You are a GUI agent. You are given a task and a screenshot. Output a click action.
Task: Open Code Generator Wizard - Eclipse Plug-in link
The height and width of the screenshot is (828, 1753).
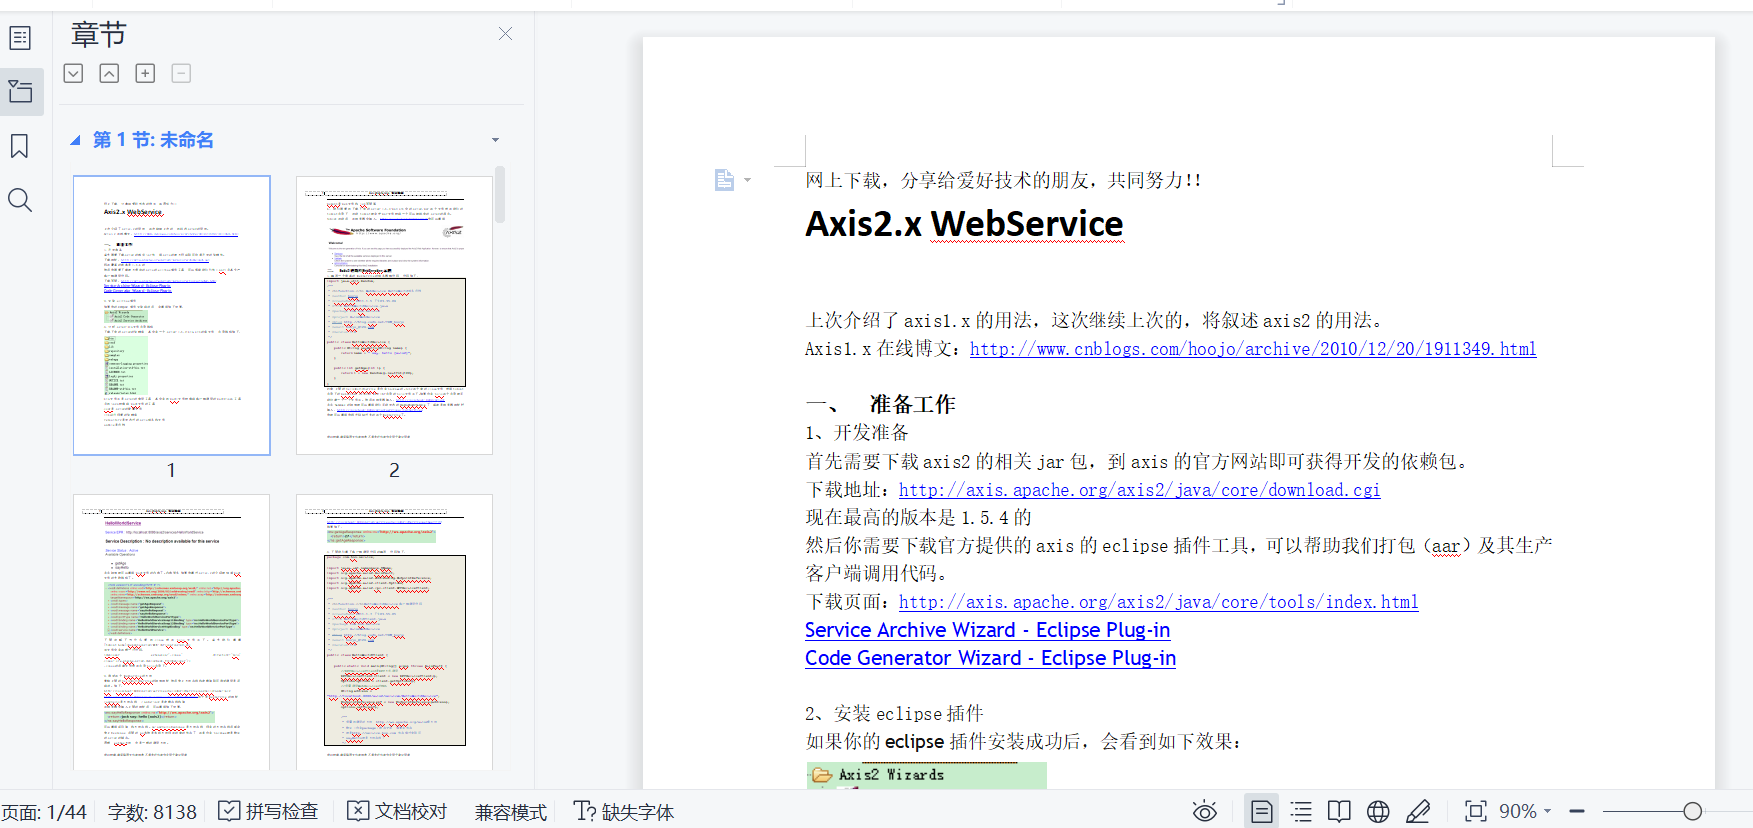point(990,658)
